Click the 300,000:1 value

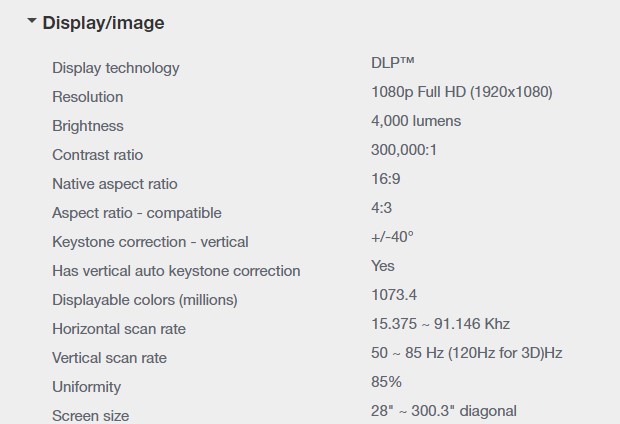pyautogui.click(x=404, y=150)
